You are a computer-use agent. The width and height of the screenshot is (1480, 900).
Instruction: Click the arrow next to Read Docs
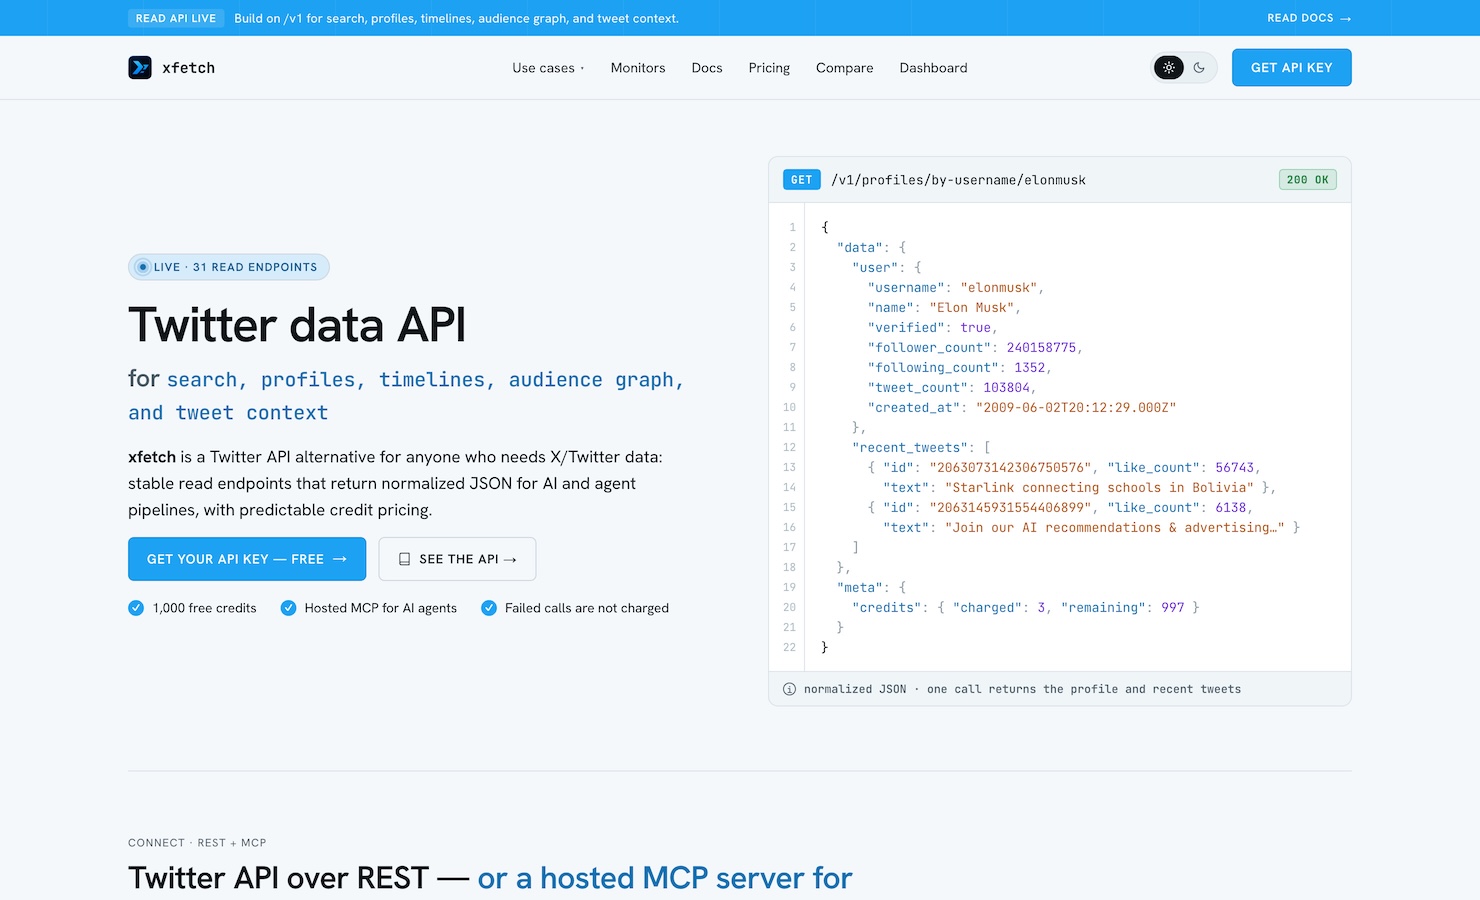tap(1345, 18)
